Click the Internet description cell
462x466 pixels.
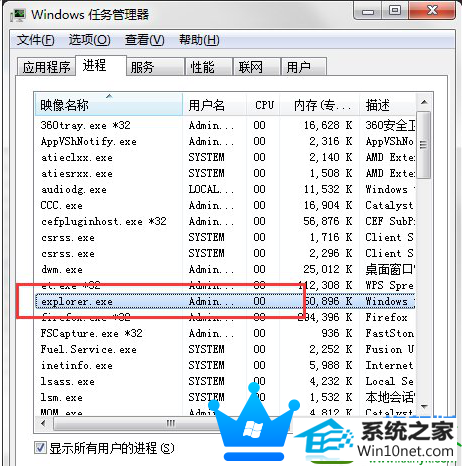click(x=389, y=365)
